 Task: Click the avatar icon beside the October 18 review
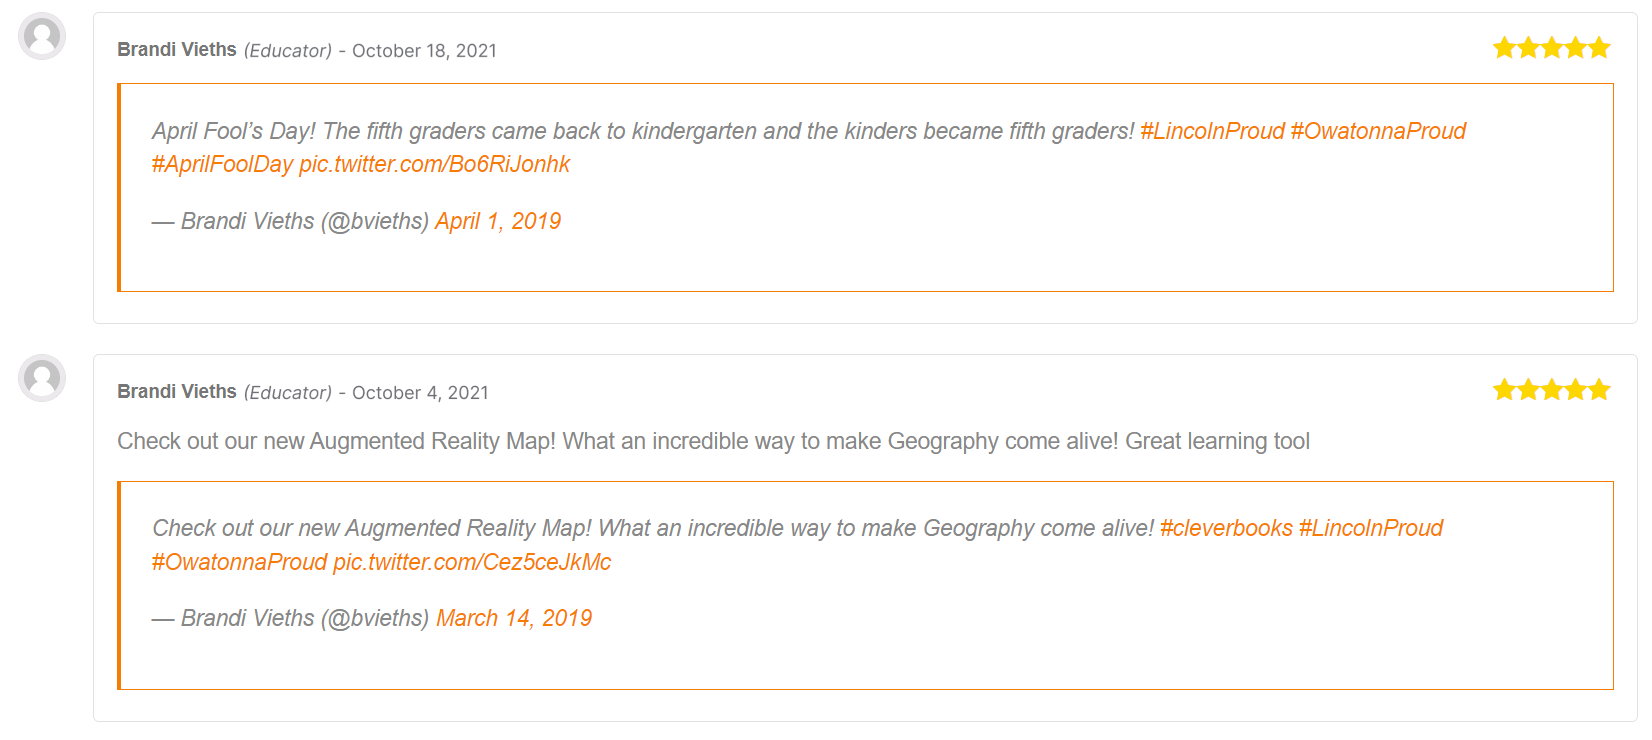tap(42, 37)
